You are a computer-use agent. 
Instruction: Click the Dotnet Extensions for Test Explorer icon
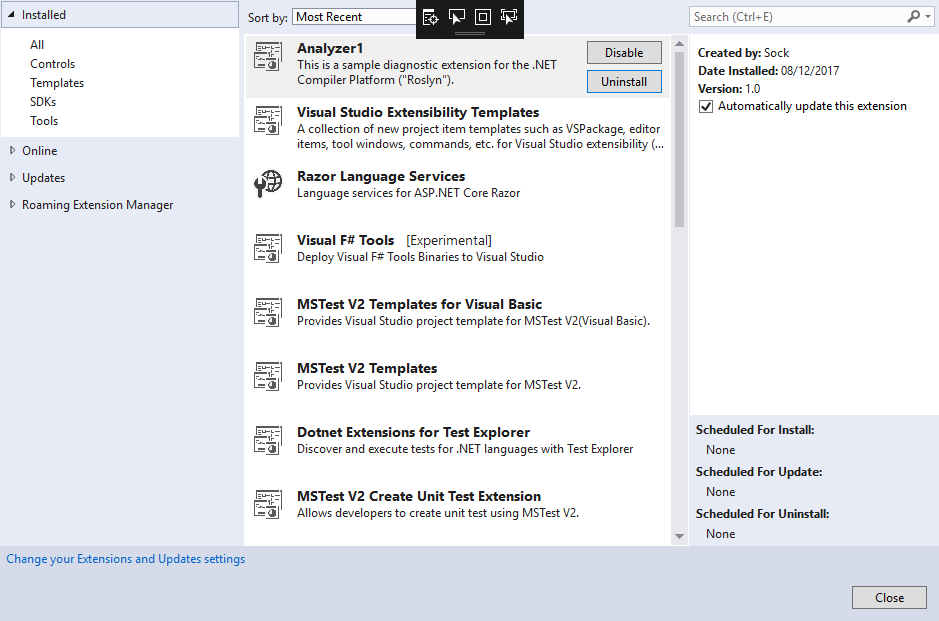pyautogui.click(x=268, y=441)
